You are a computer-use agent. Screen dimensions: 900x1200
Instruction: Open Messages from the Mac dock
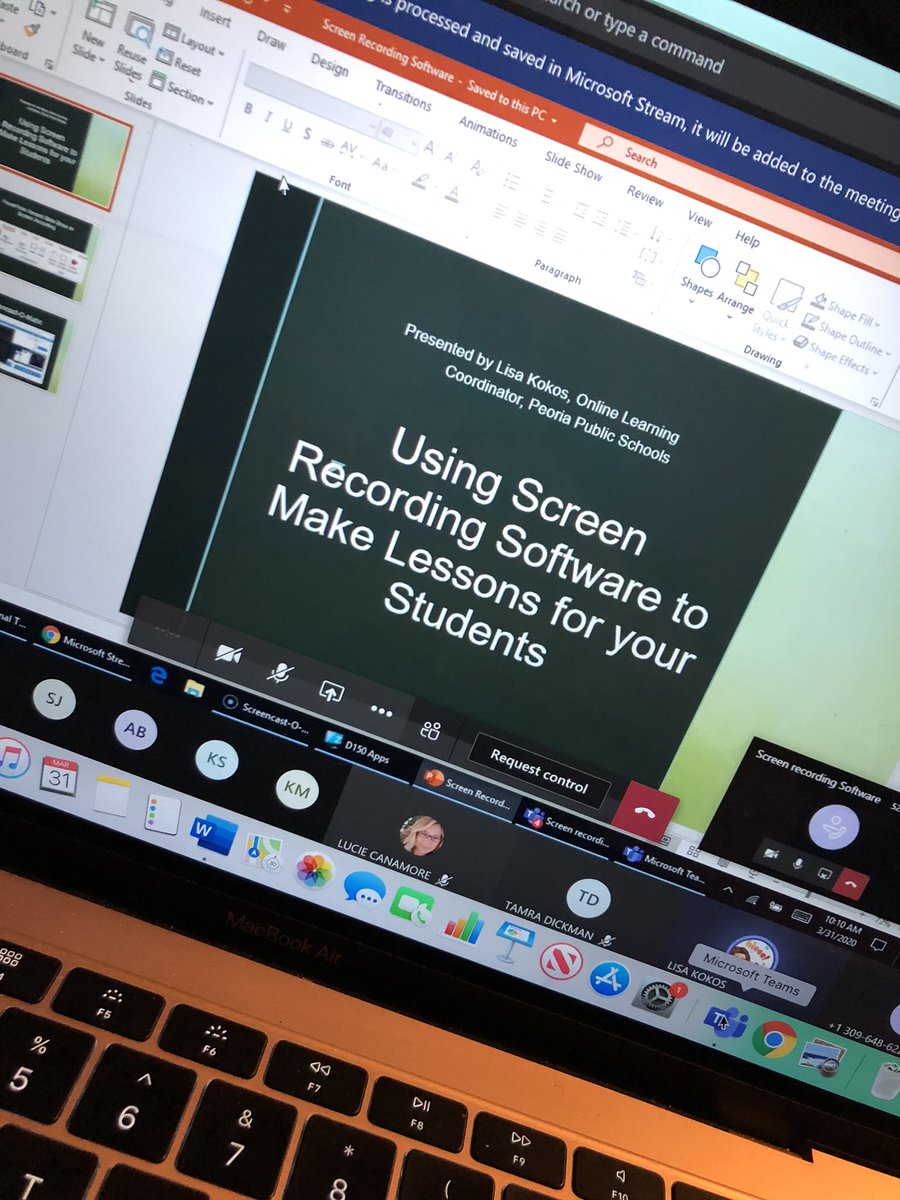click(x=363, y=888)
